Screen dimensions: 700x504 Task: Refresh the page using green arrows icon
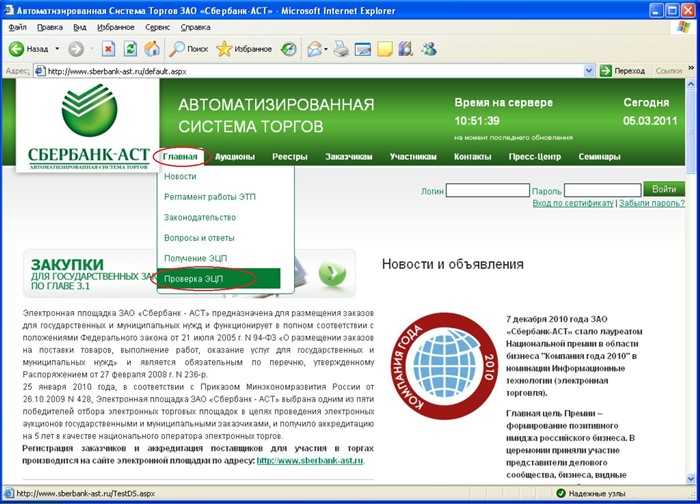pos(130,49)
